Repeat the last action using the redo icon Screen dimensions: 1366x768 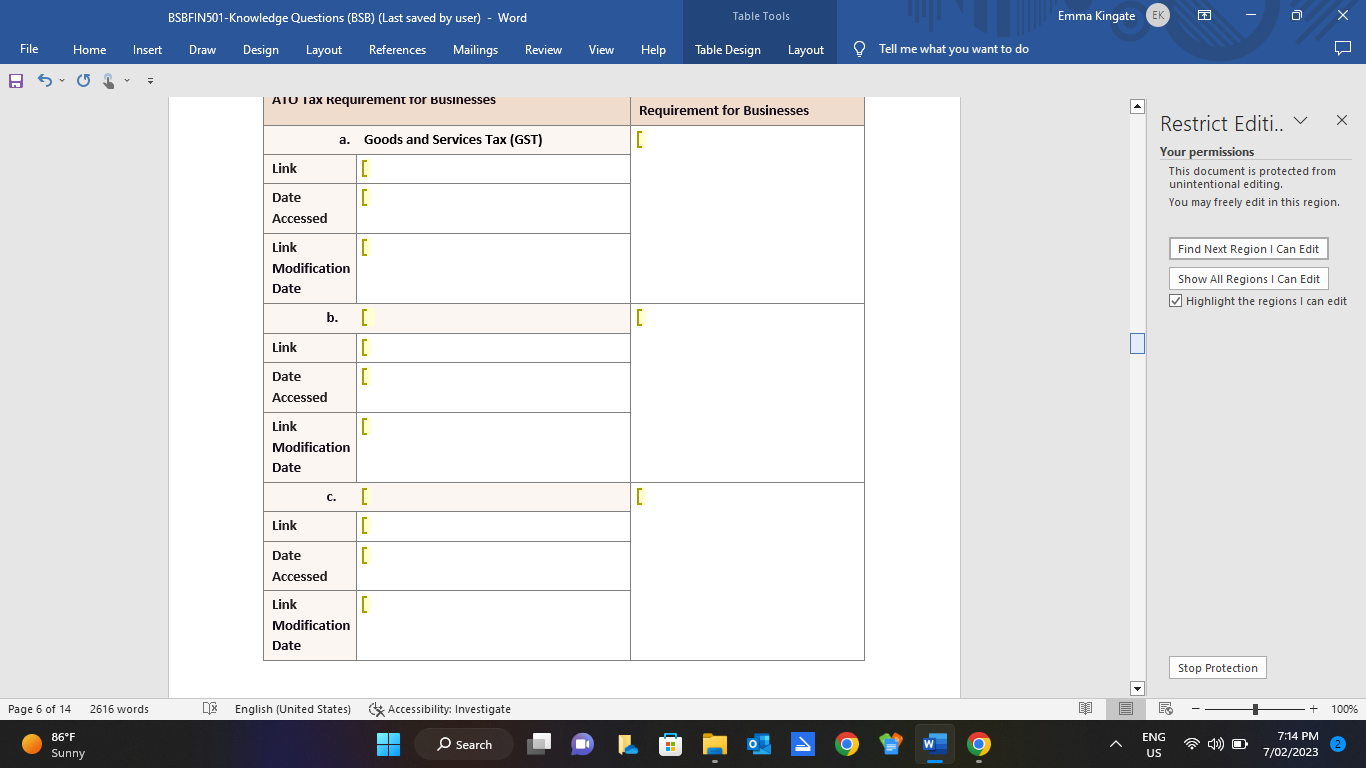point(83,80)
